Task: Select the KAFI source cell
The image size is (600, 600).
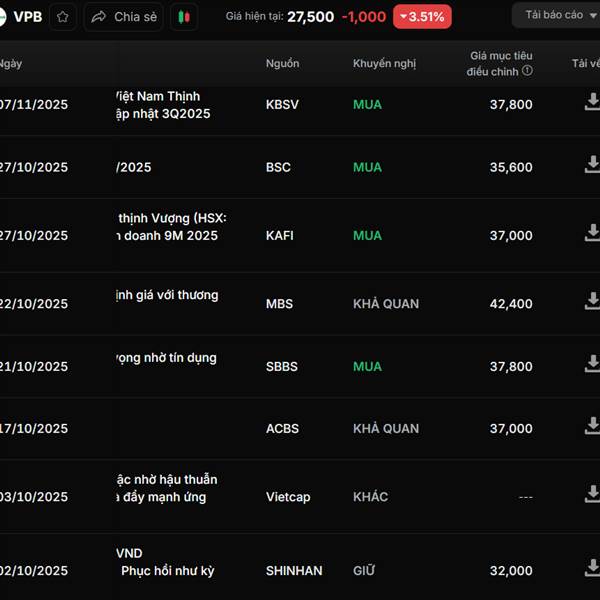Action: [x=280, y=235]
